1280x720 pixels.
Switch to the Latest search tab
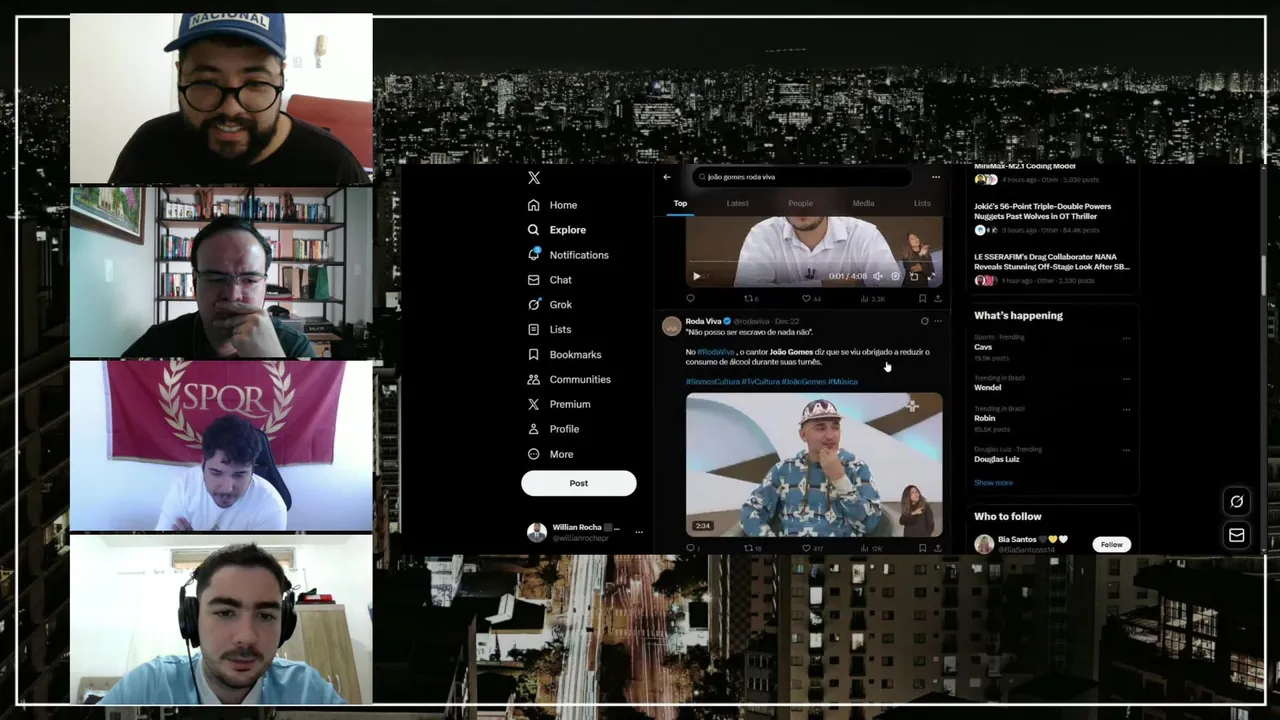[737, 203]
